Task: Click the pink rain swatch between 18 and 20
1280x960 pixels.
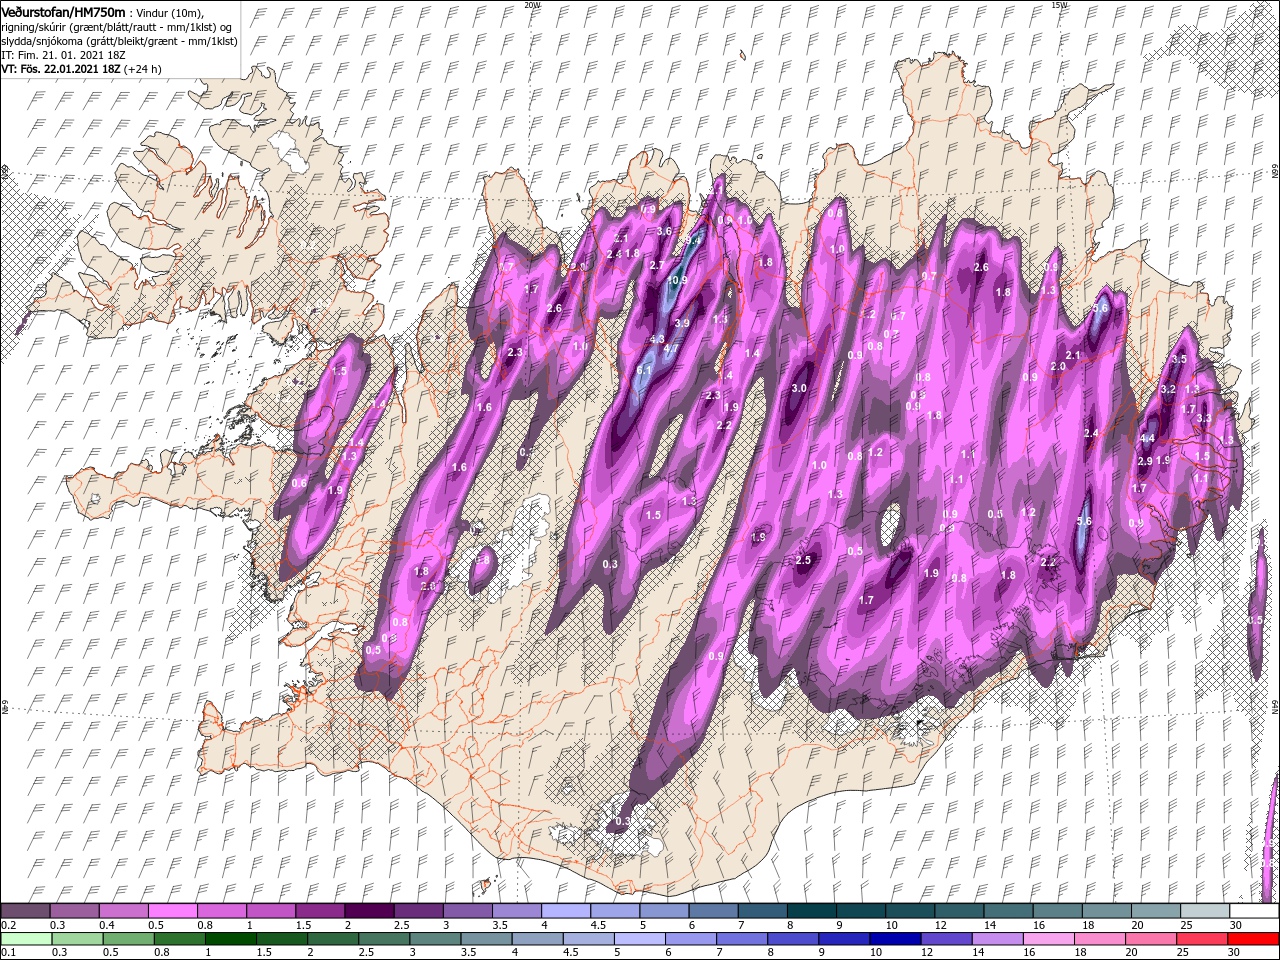Action: pyautogui.click(x=1099, y=939)
